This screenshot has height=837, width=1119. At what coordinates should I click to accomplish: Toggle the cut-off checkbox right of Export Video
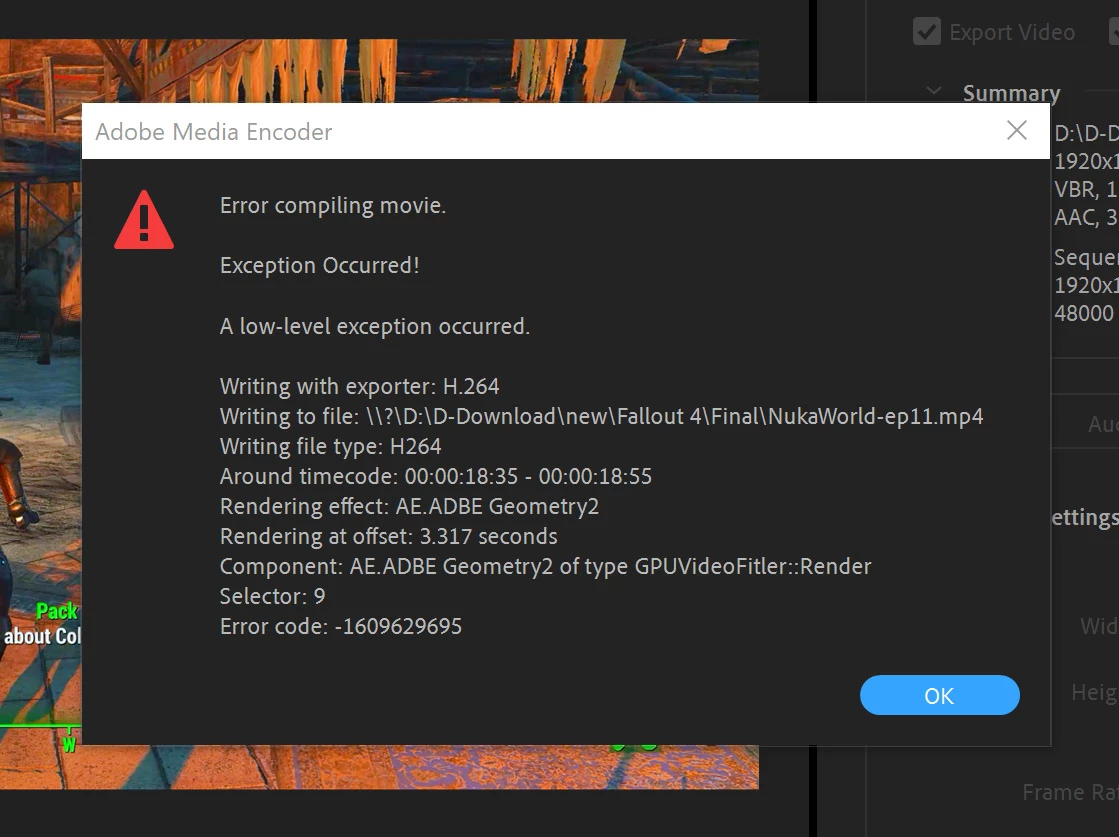tap(1114, 32)
